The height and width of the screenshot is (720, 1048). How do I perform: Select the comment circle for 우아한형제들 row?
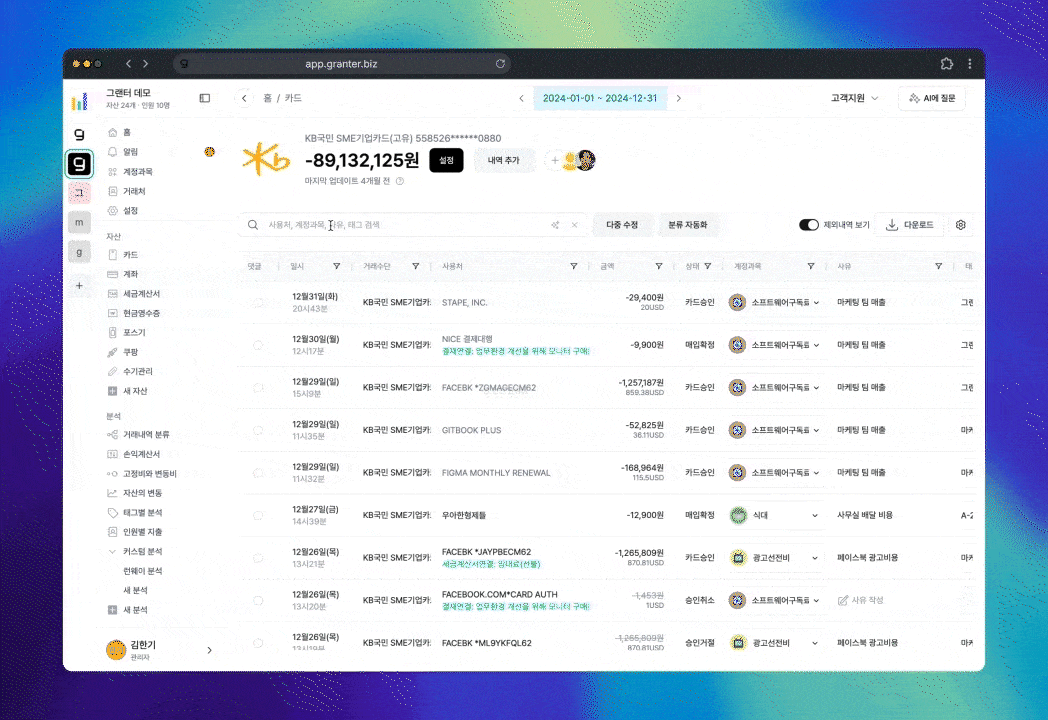[258, 515]
